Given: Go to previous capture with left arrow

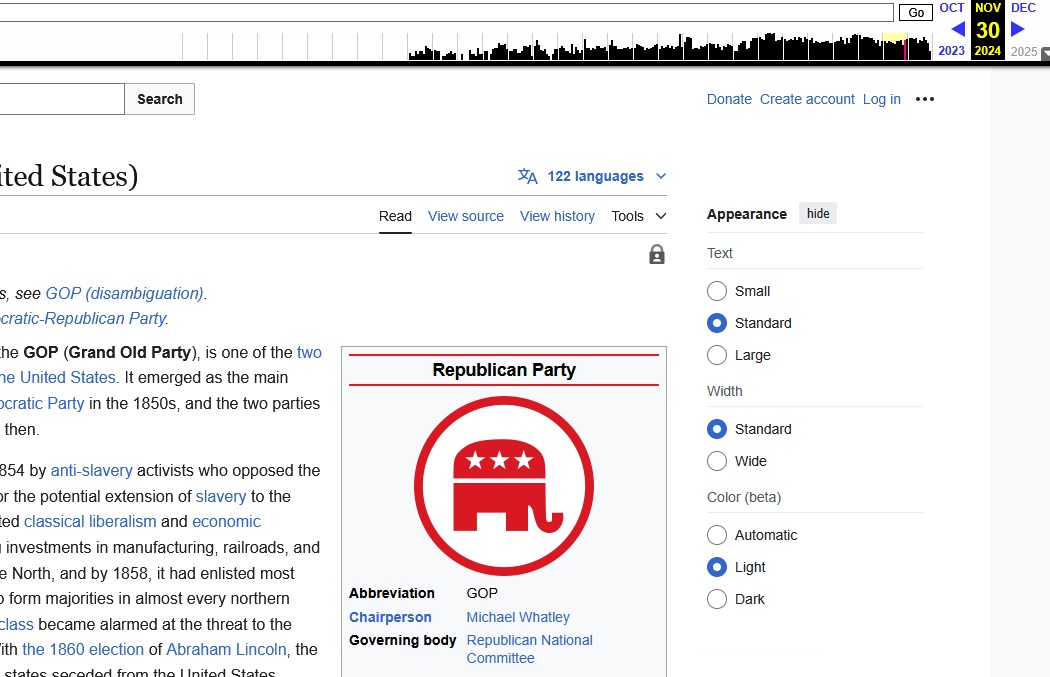Looking at the screenshot, I should click(x=958, y=29).
